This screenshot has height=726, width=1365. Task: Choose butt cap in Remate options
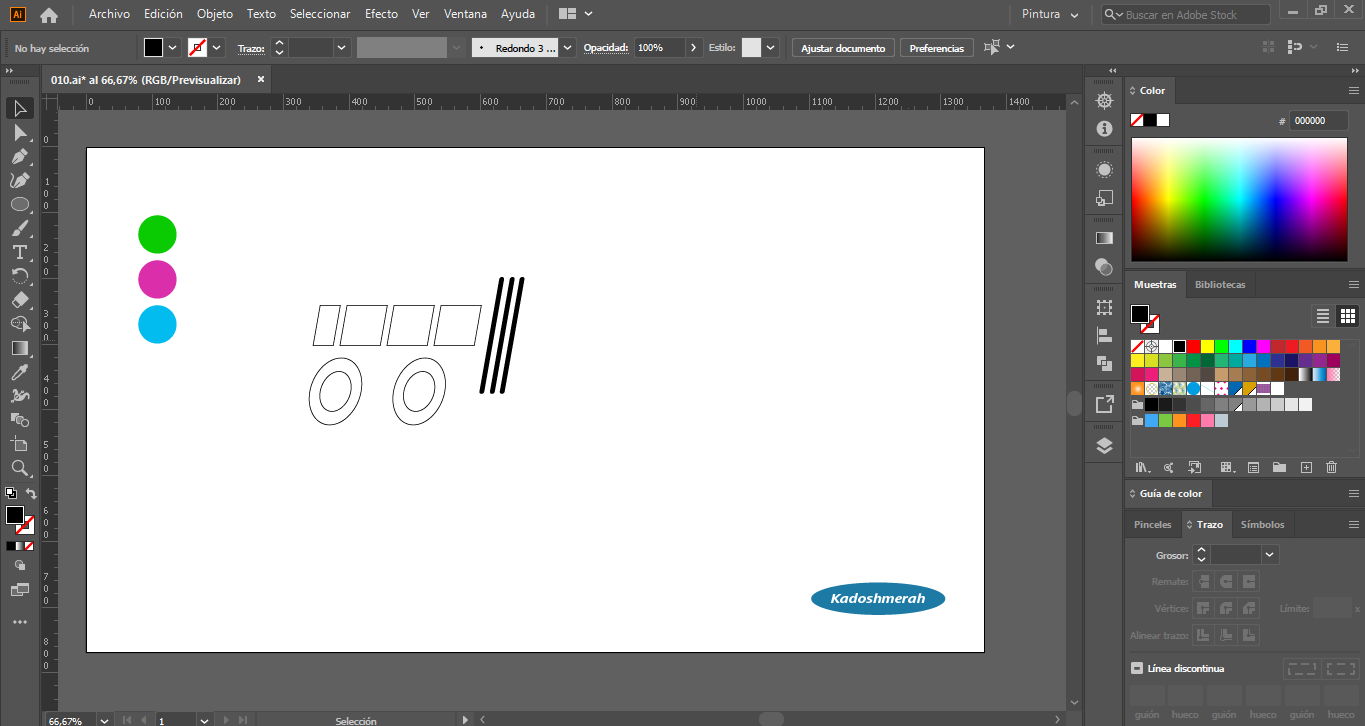coord(1203,581)
